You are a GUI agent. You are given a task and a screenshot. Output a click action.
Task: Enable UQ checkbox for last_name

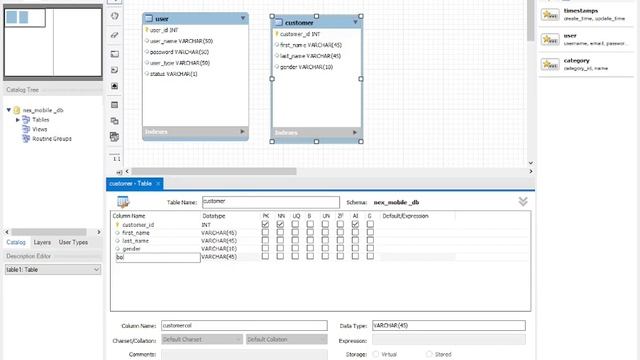tap(295, 240)
